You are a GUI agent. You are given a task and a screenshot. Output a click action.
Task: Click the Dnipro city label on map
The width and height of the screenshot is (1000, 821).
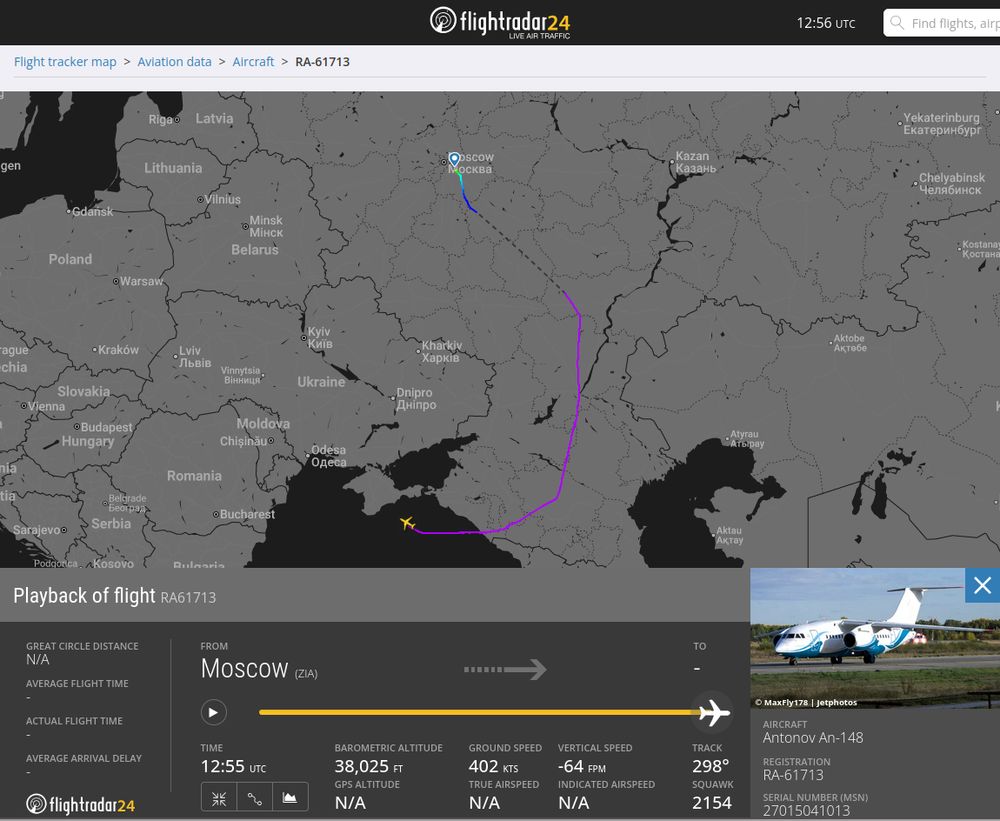point(416,398)
